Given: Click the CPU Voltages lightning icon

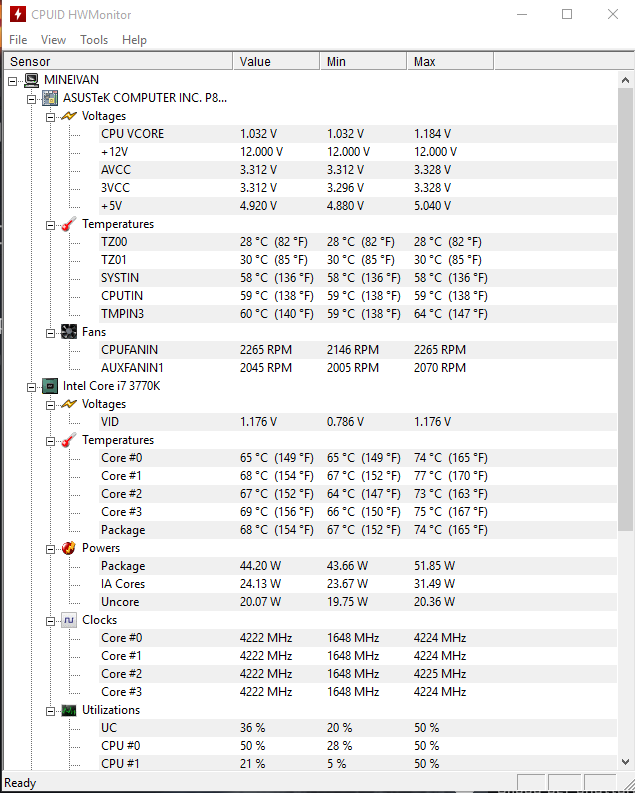Looking at the screenshot, I should pyautogui.click(x=69, y=404).
